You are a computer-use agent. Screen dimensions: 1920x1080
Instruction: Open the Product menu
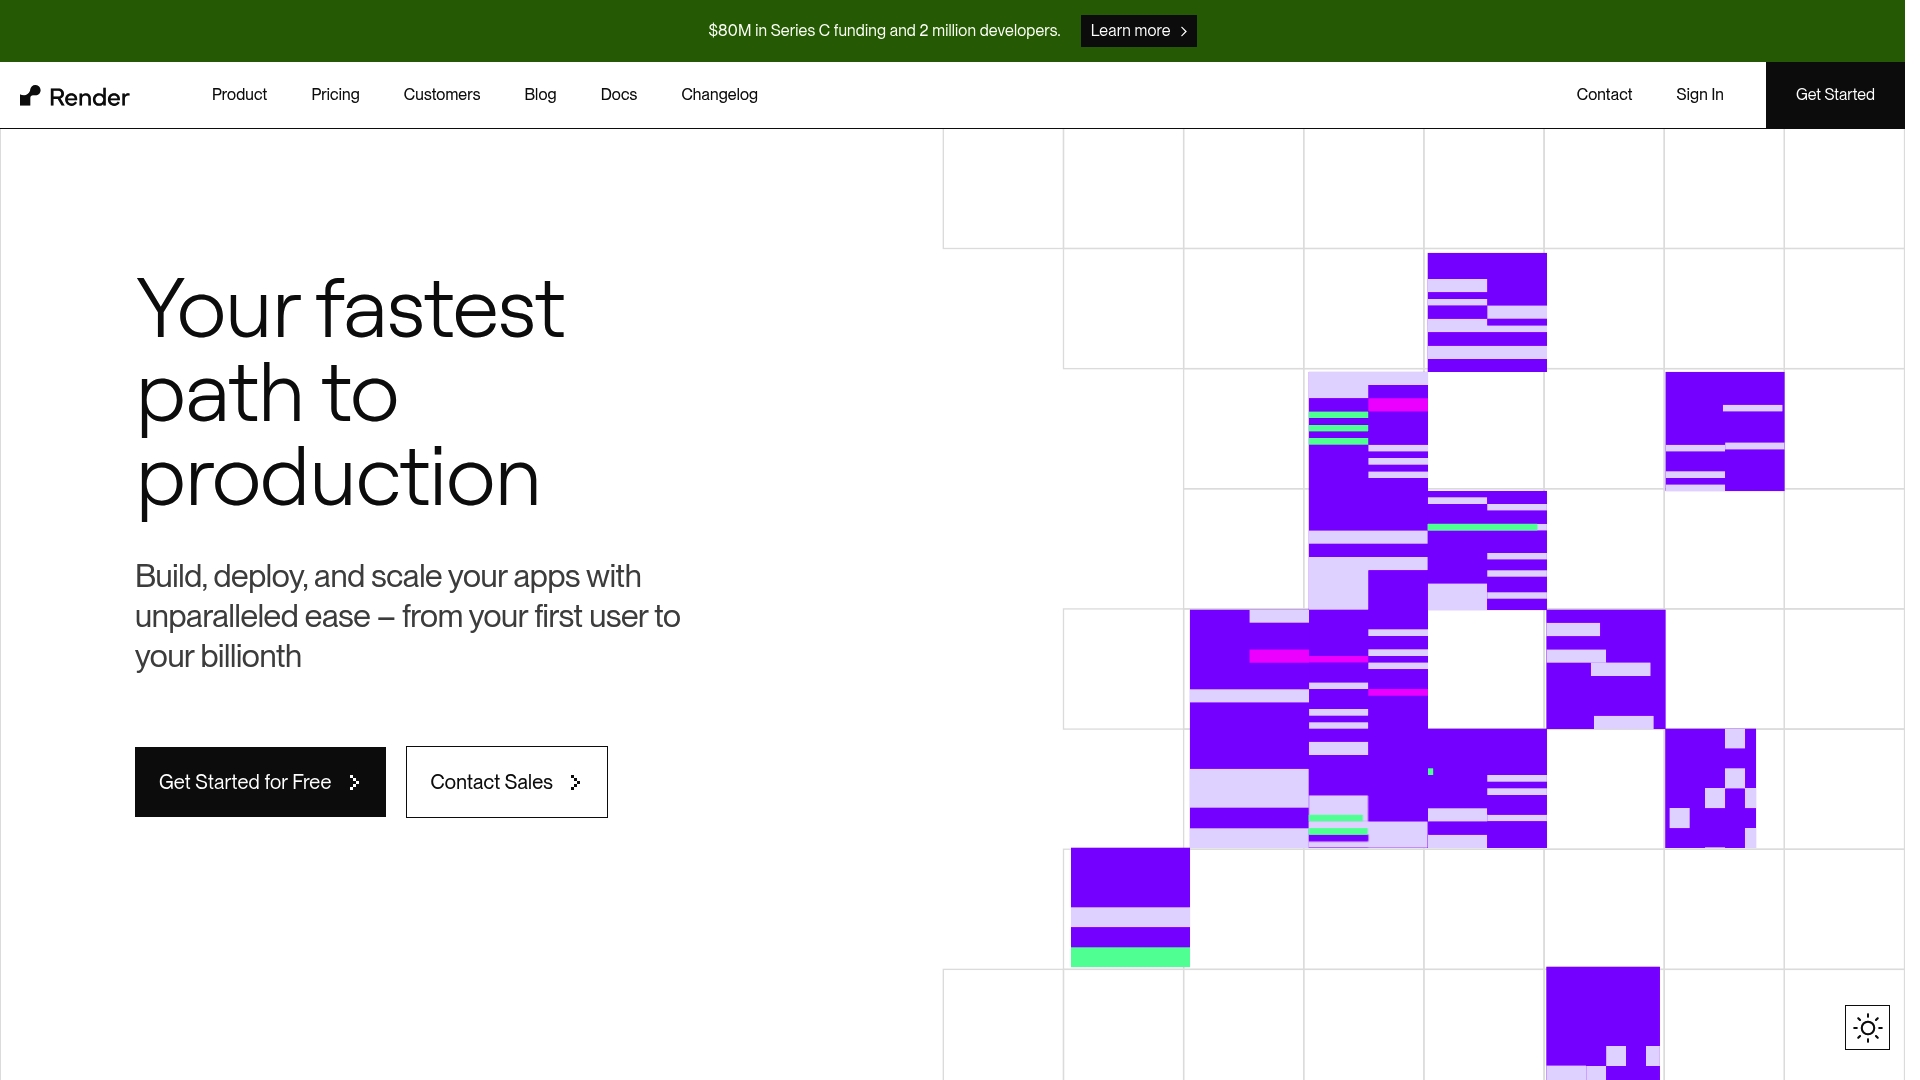[239, 94]
